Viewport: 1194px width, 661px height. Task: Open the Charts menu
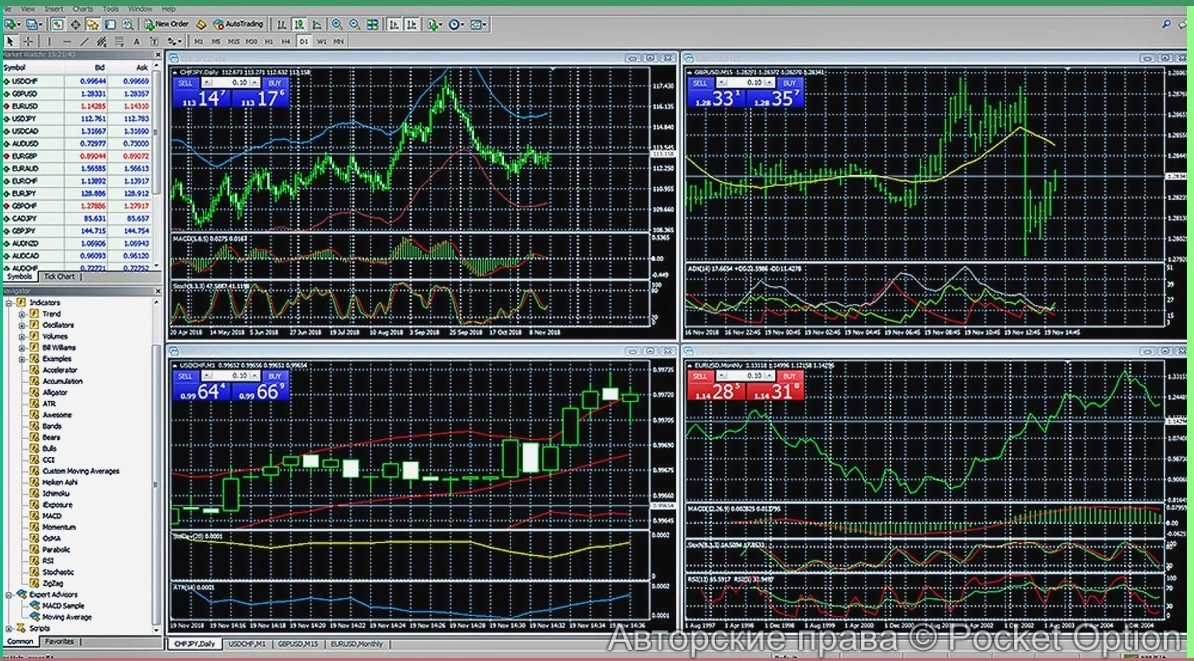point(82,8)
